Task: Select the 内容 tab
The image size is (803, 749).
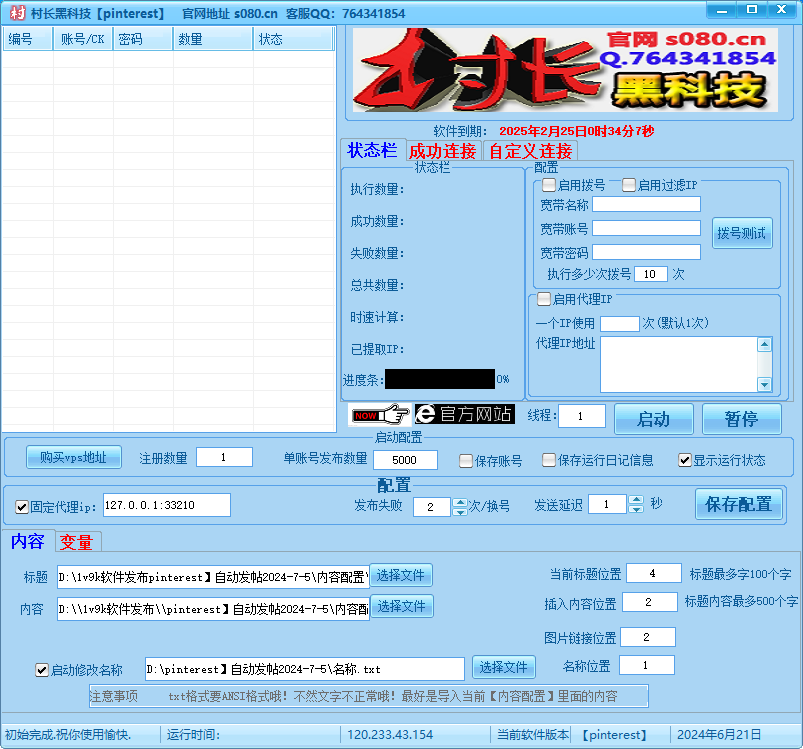Action: pyautogui.click(x=28, y=541)
